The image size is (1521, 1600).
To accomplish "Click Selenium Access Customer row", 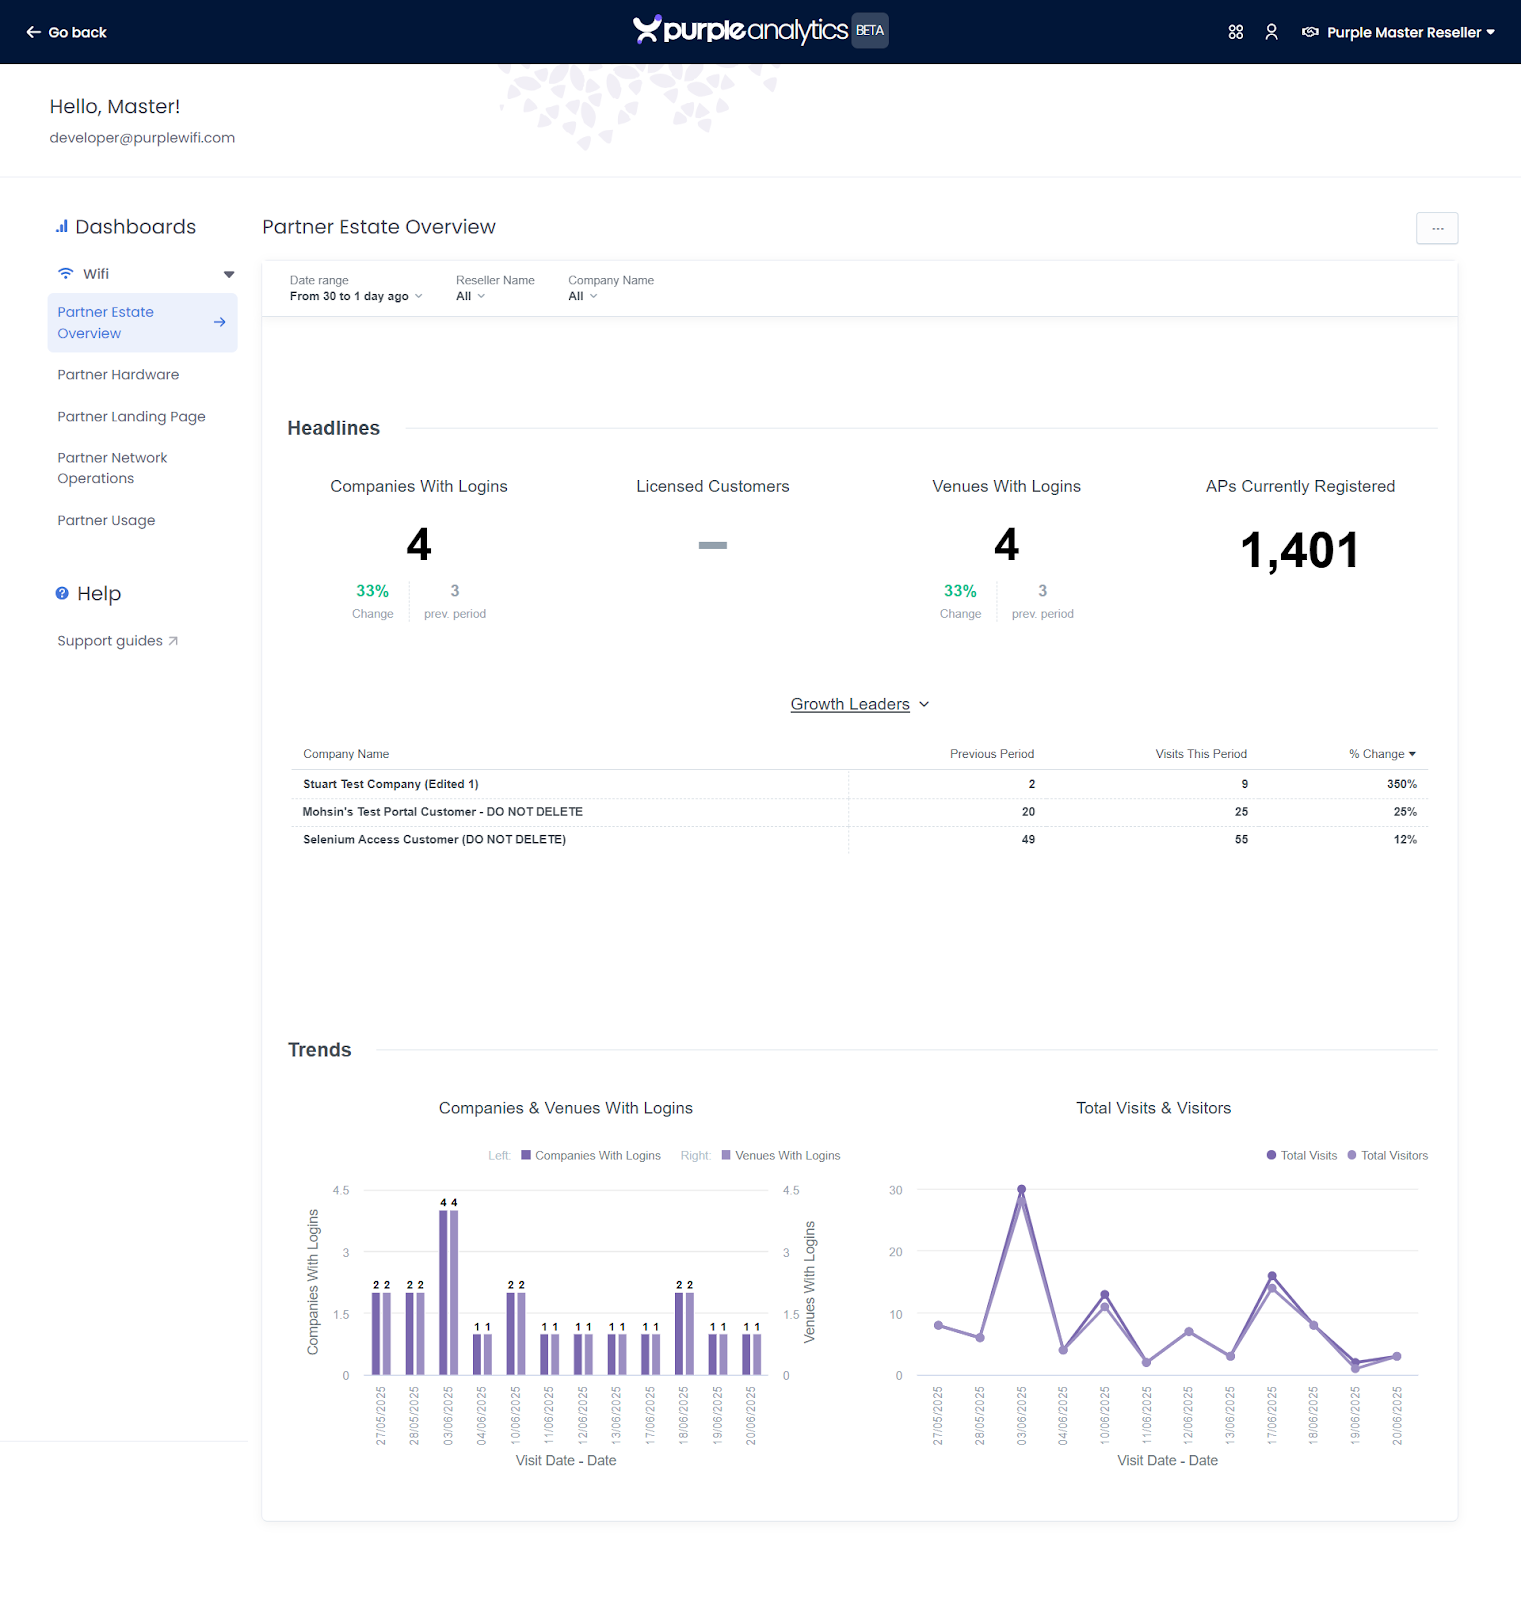I will click(860, 840).
